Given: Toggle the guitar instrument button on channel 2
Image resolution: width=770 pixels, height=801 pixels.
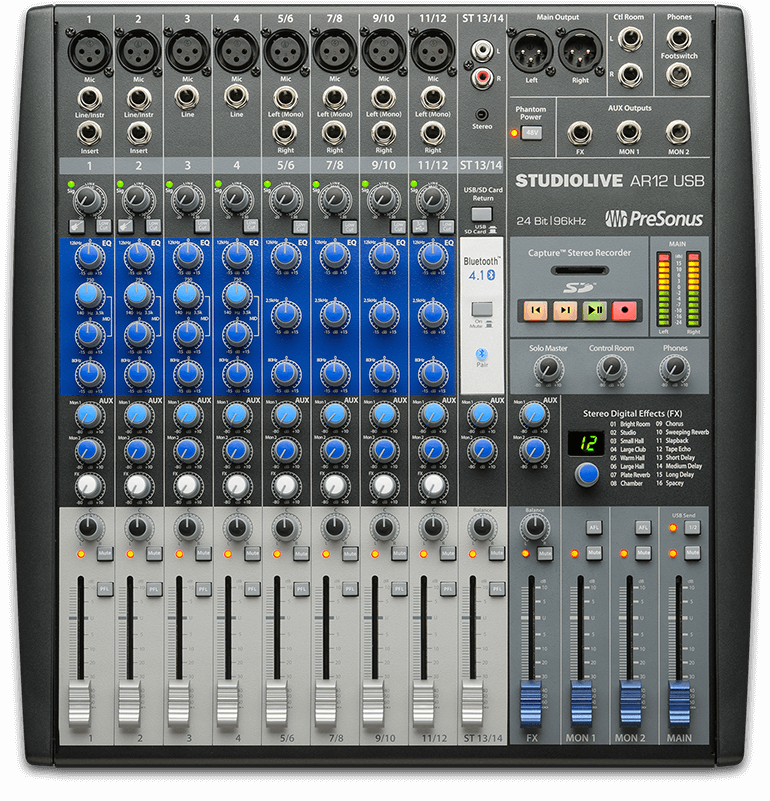Looking at the screenshot, I should (x=125, y=226).
